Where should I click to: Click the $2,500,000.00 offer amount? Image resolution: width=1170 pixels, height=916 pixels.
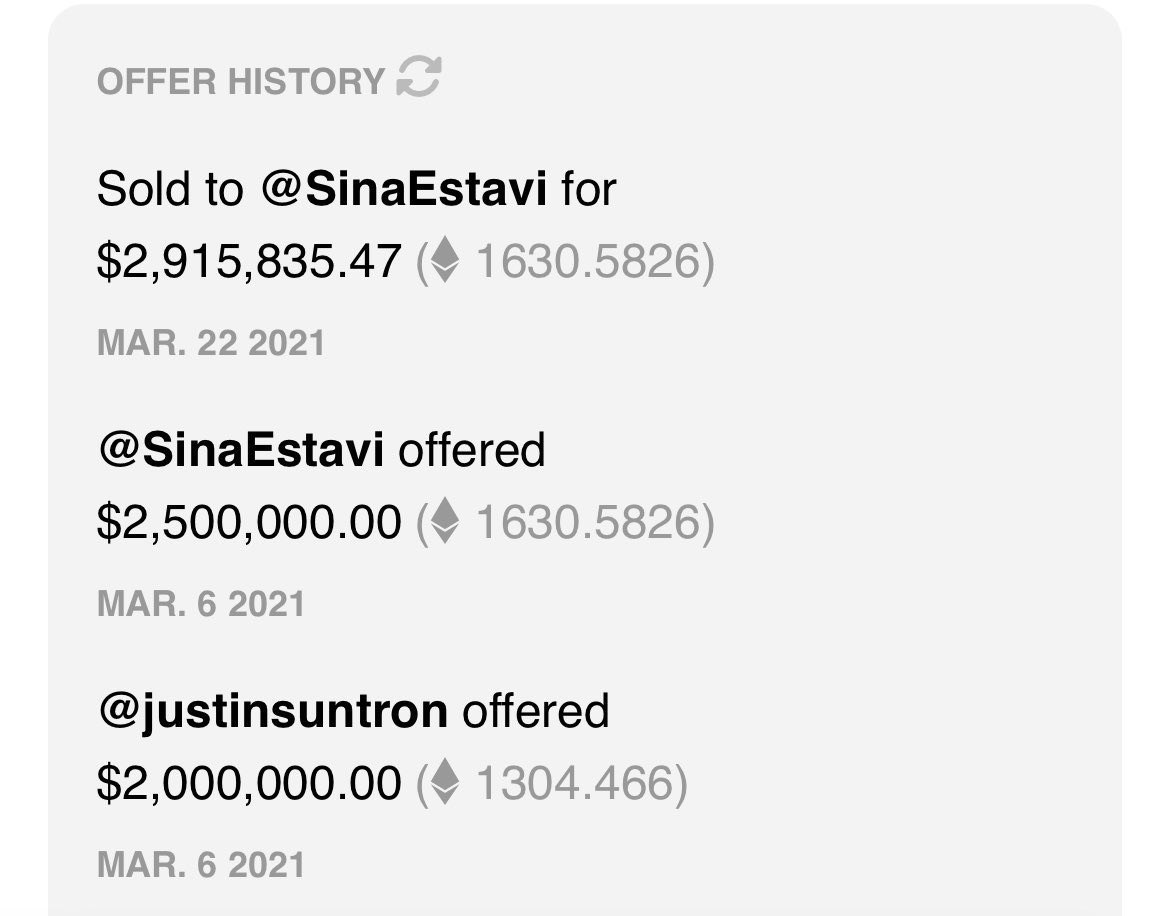(x=249, y=522)
